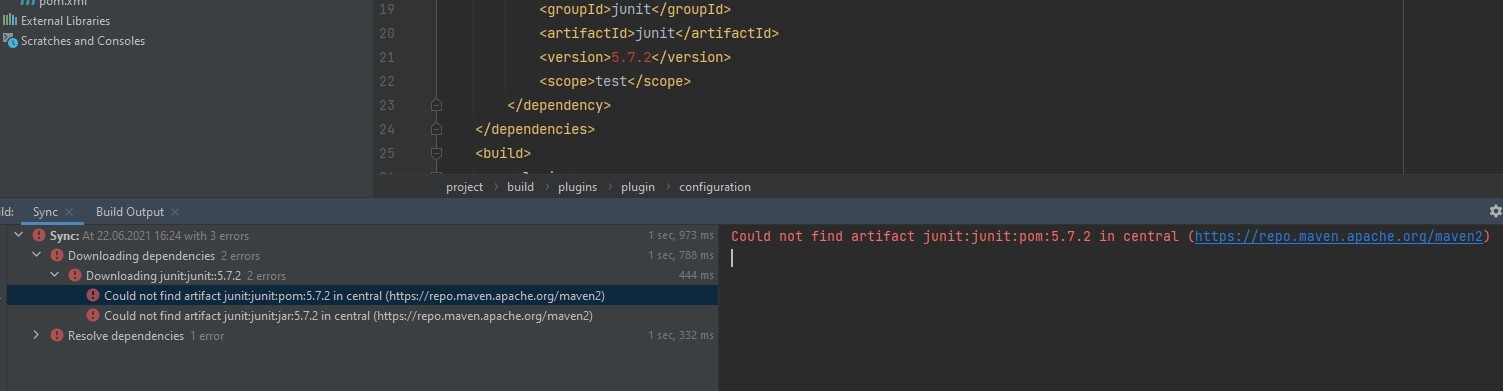Click the Scratches and Consoles icon
This screenshot has width=1503, height=391.
click(x=10, y=41)
